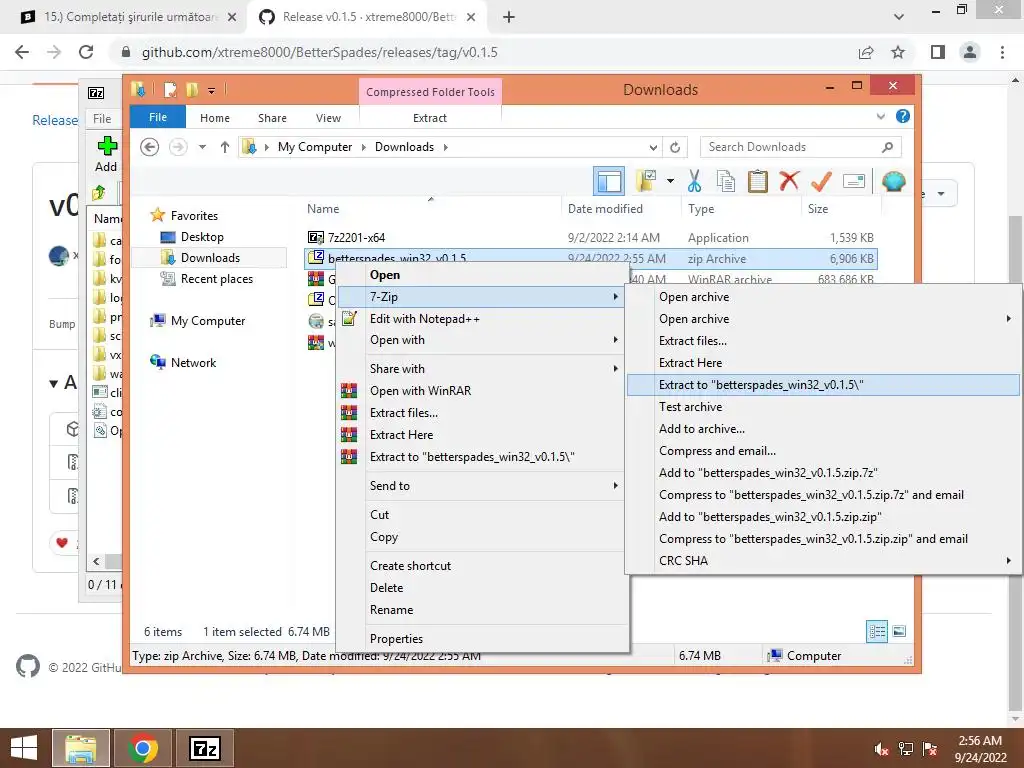The width and height of the screenshot is (1024, 768).
Task: Reload the Chrome page
Action: click(x=86, y=52)
